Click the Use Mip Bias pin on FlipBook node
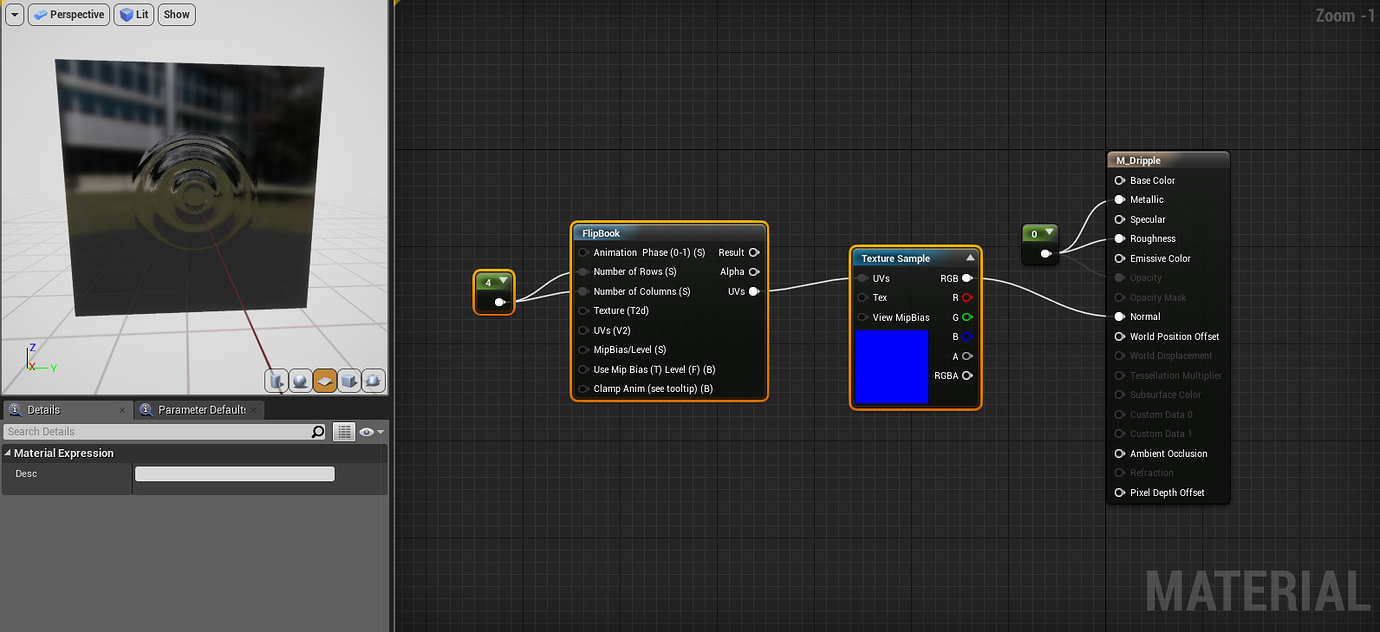Screen dimensions: 1380x632 click(582, 369)
